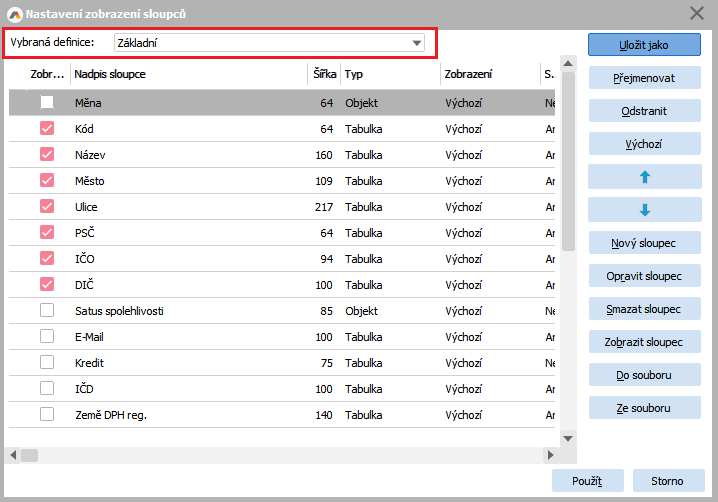Click the blue down arrow button

pos(644,210)
